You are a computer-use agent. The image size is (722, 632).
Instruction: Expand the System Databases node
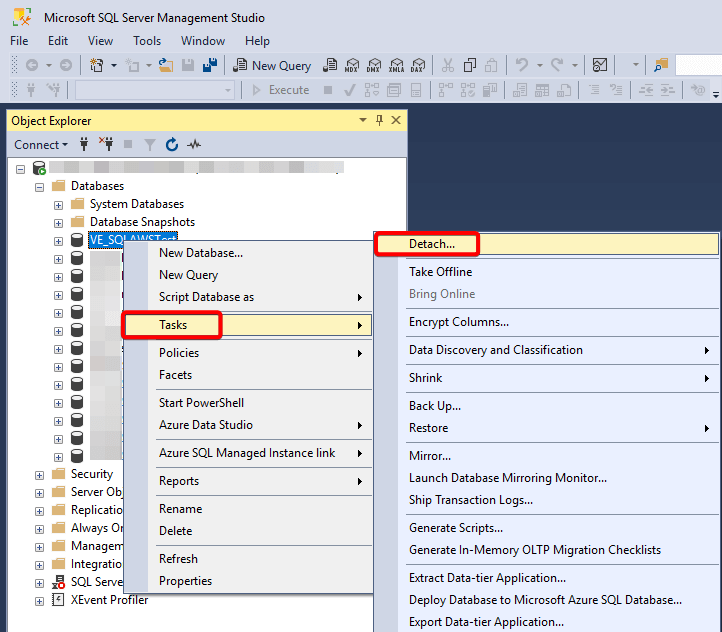point(58,205)
